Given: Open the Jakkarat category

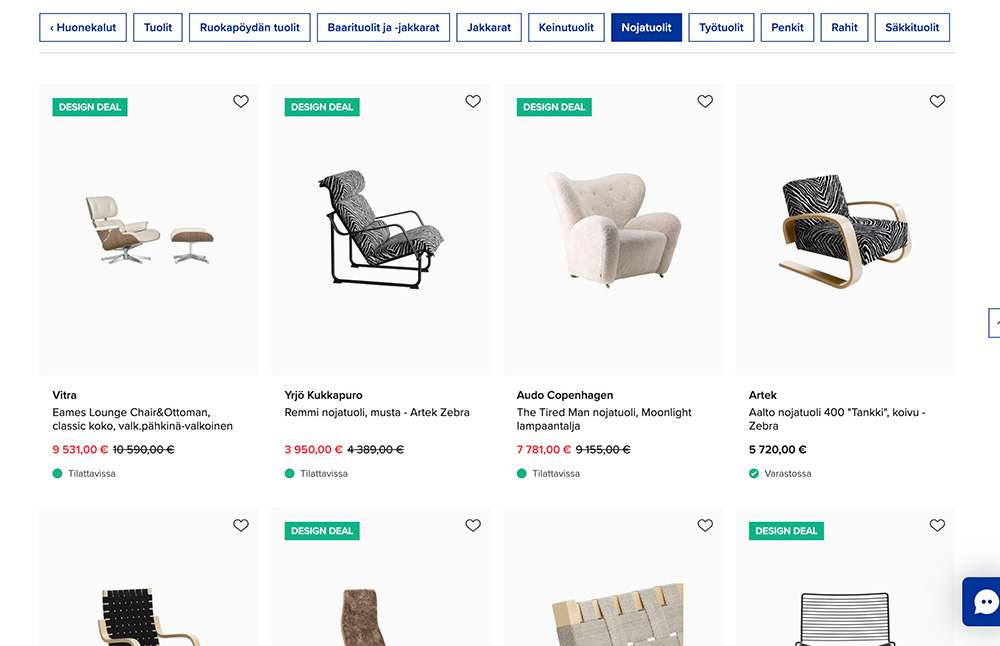Looking at the screenshot, I should point(489,27).
